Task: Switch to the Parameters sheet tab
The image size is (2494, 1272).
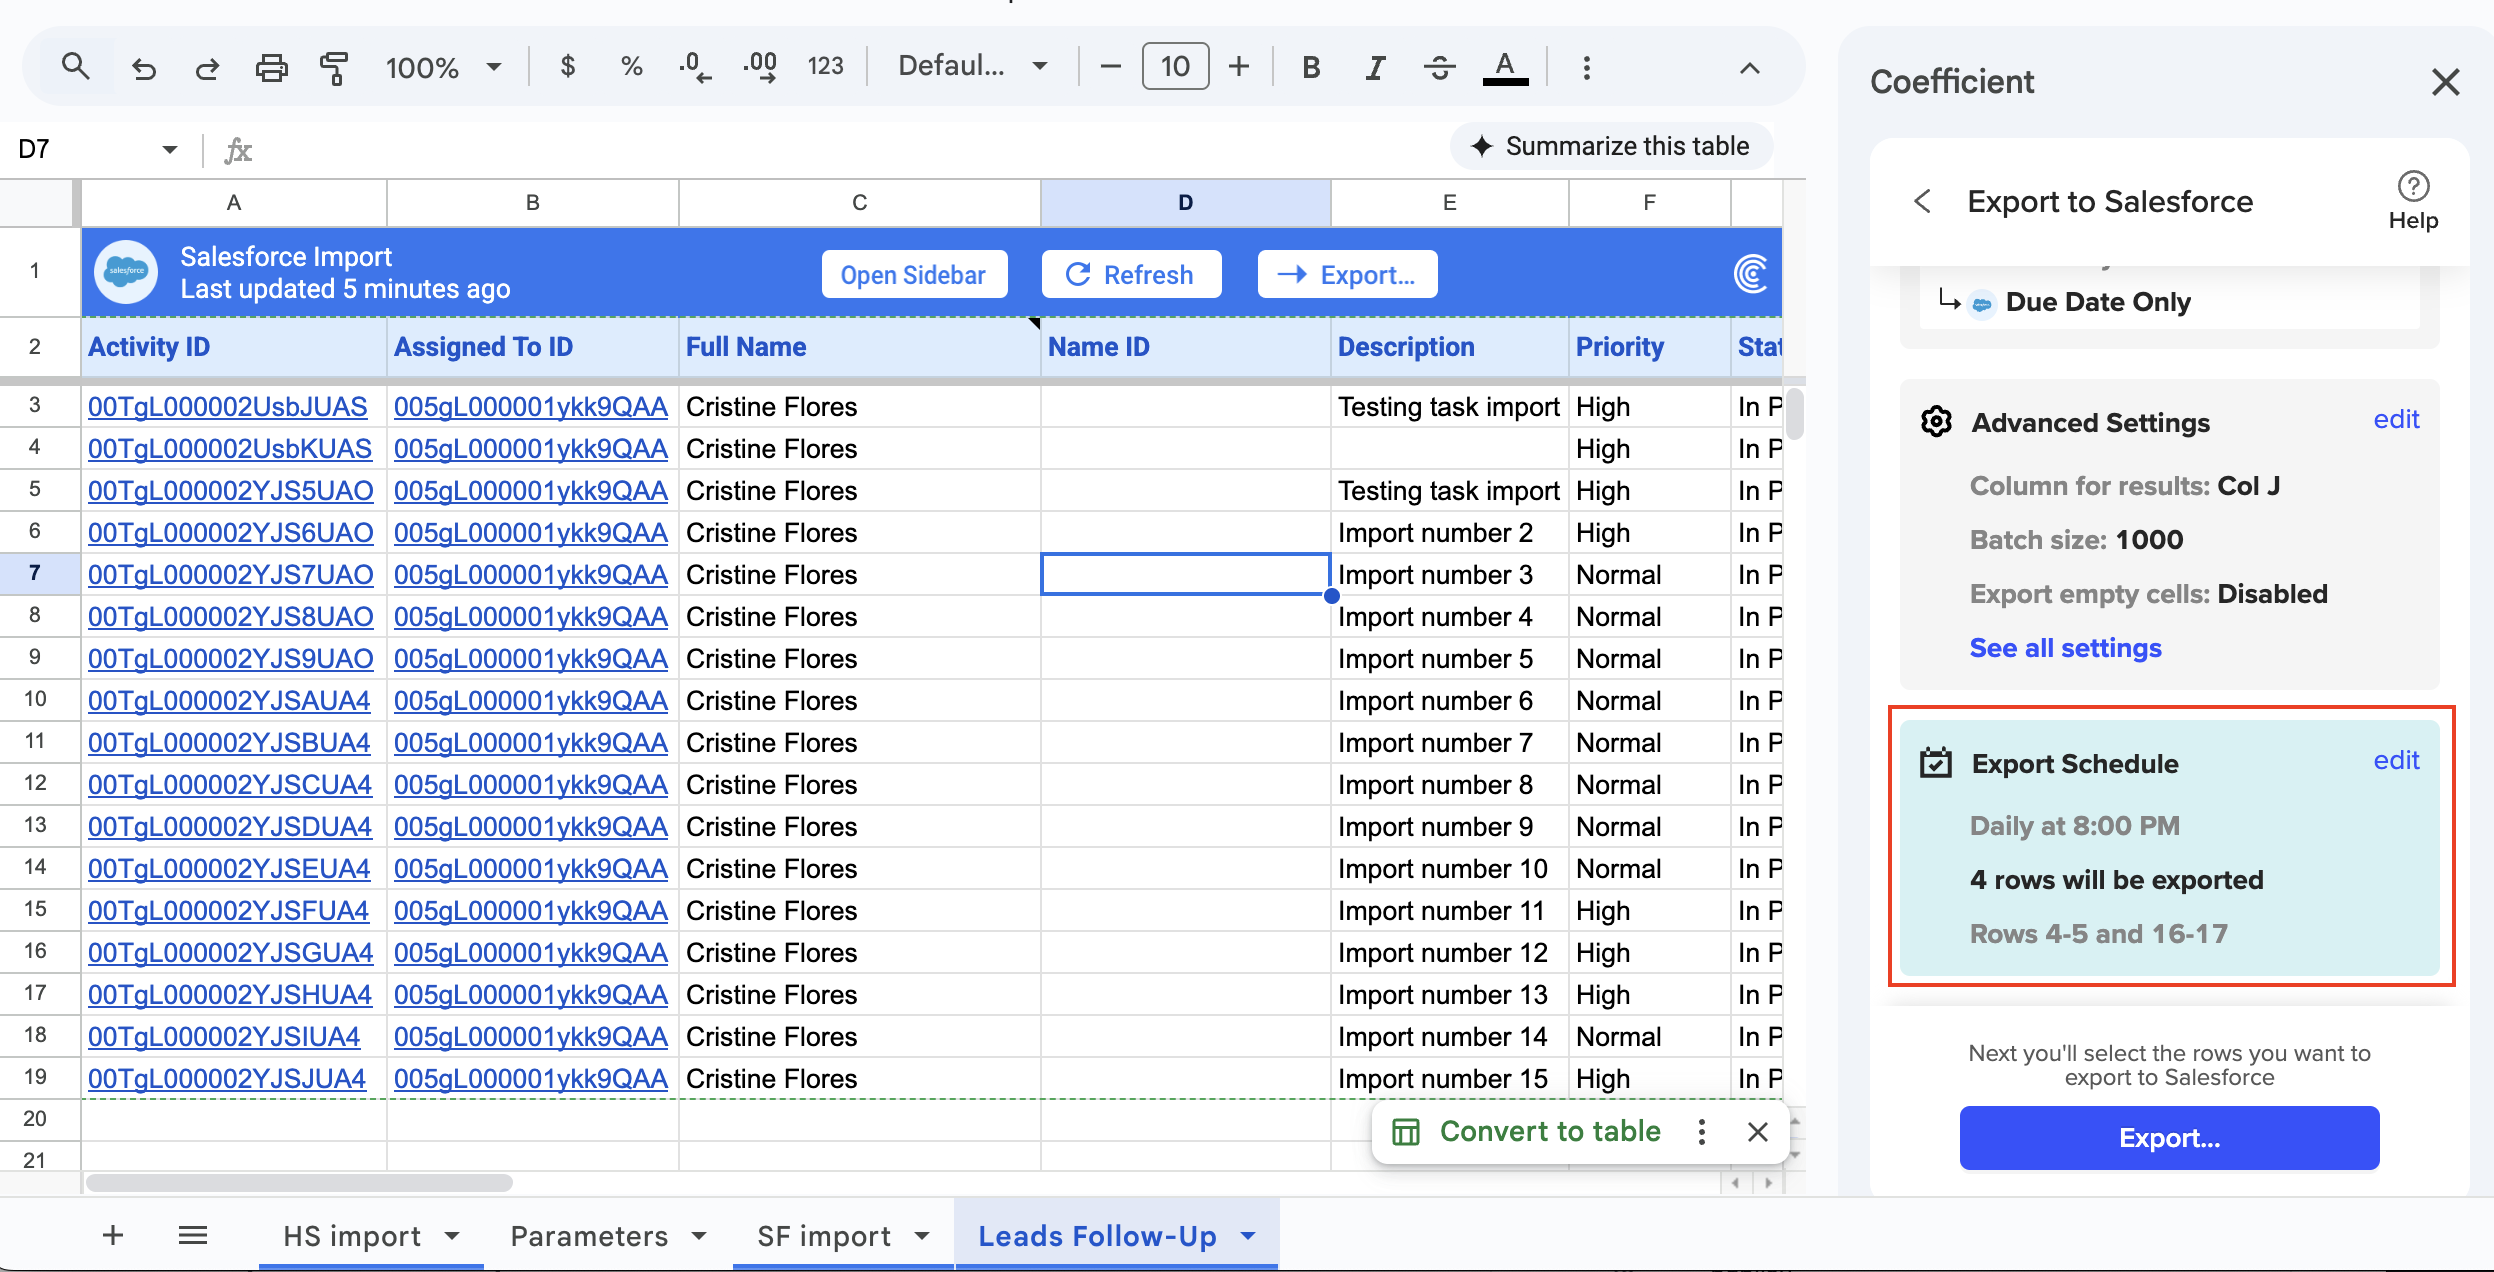Action: (589, 1236)
